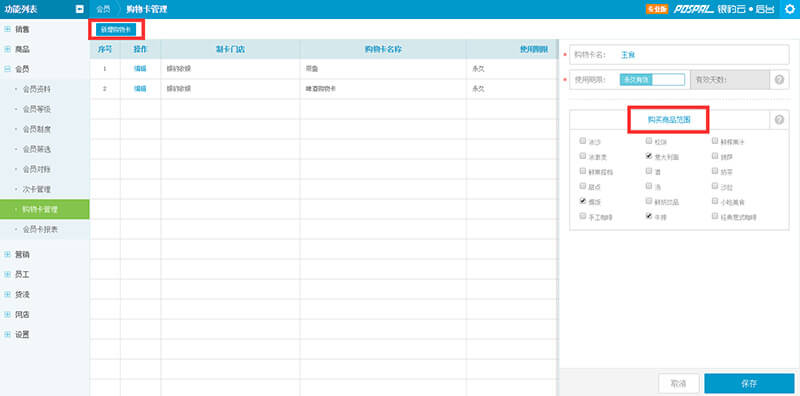Expand the 营销 section in the sidebar
800x396 pixels.
coord(7,254)
